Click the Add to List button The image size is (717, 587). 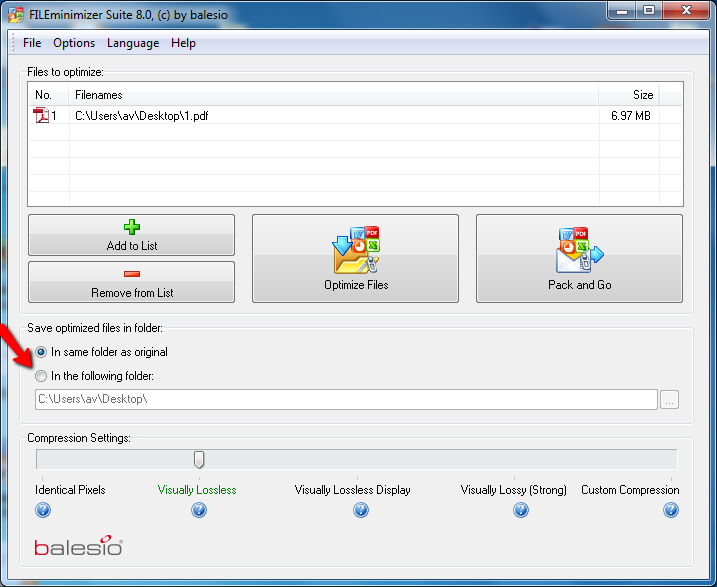[x=131, y=235]
